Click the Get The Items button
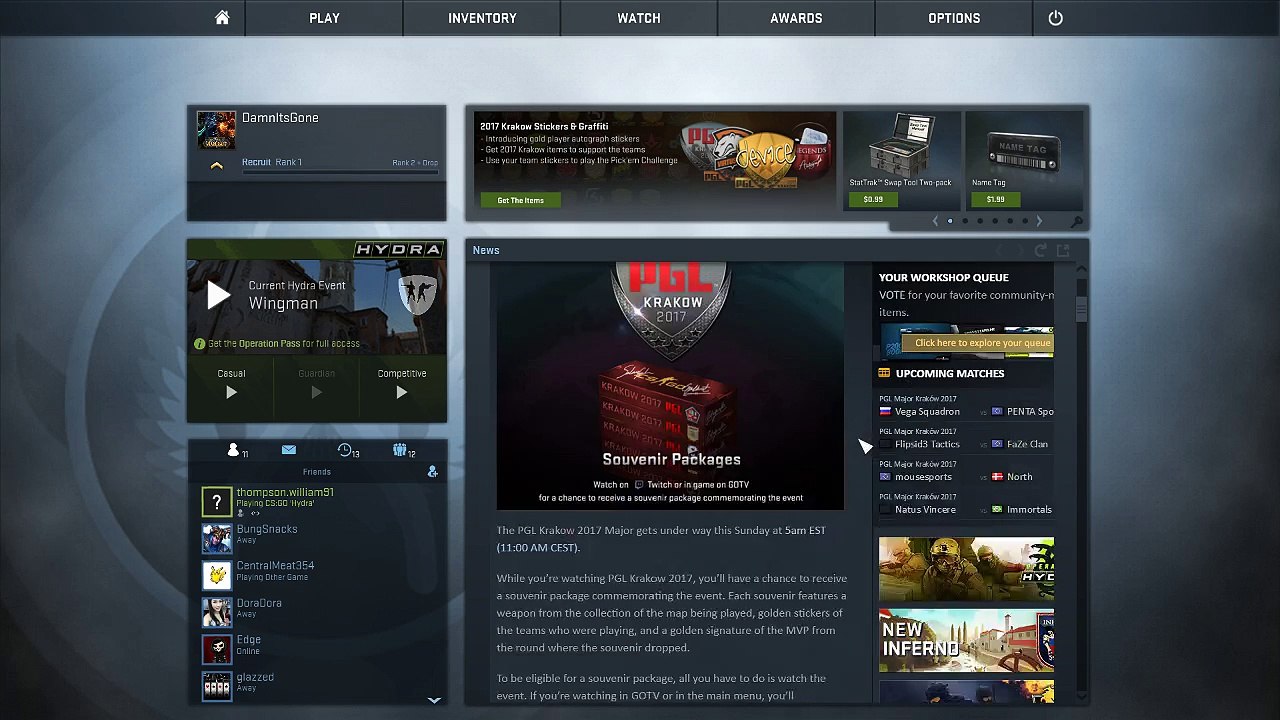1280x720 pixels. [x=520, y=200]
